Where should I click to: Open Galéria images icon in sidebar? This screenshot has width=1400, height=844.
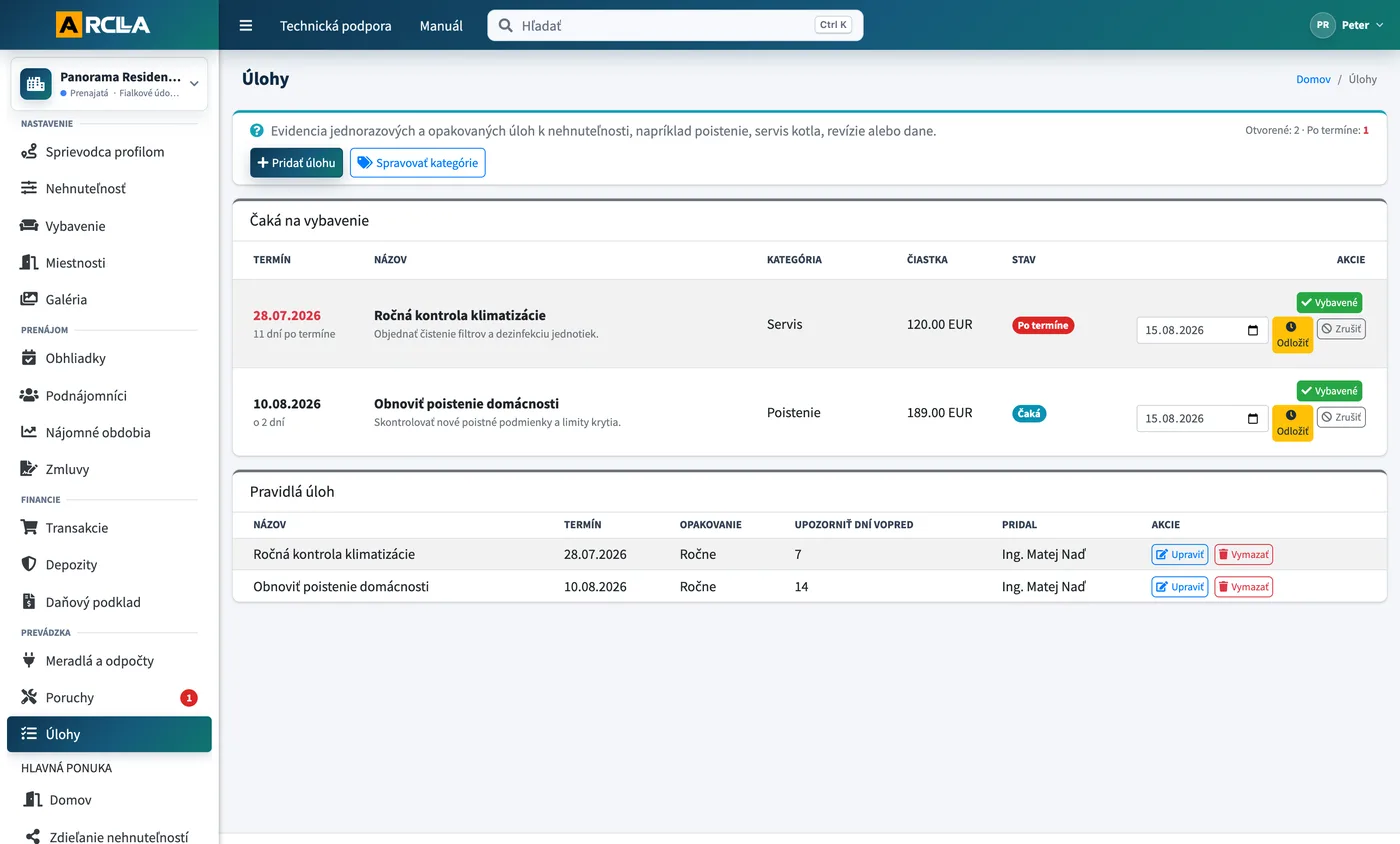[x=29, y=299]
